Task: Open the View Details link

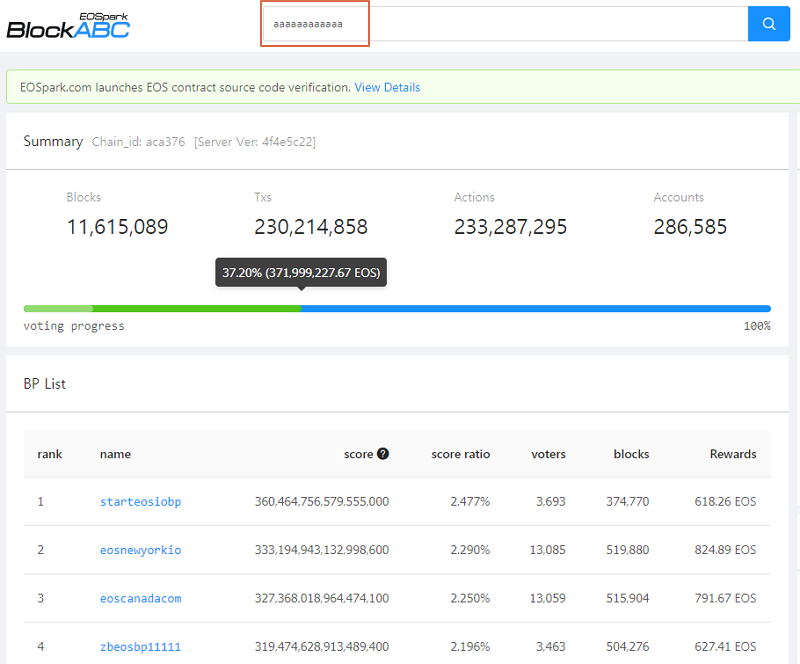Action: (387, 88)
